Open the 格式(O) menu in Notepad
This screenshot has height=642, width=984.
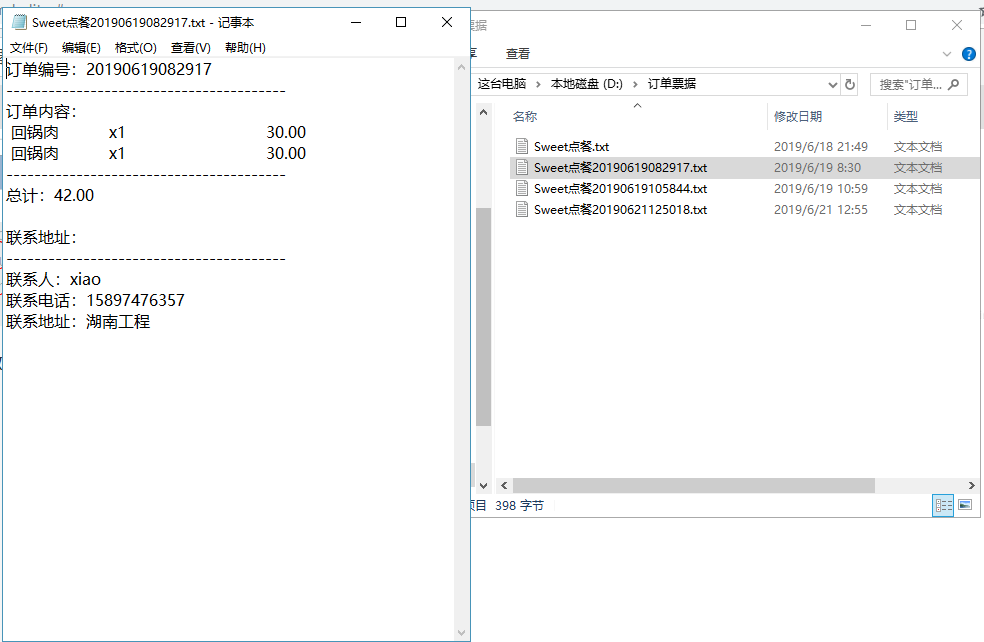coord(133,47)
